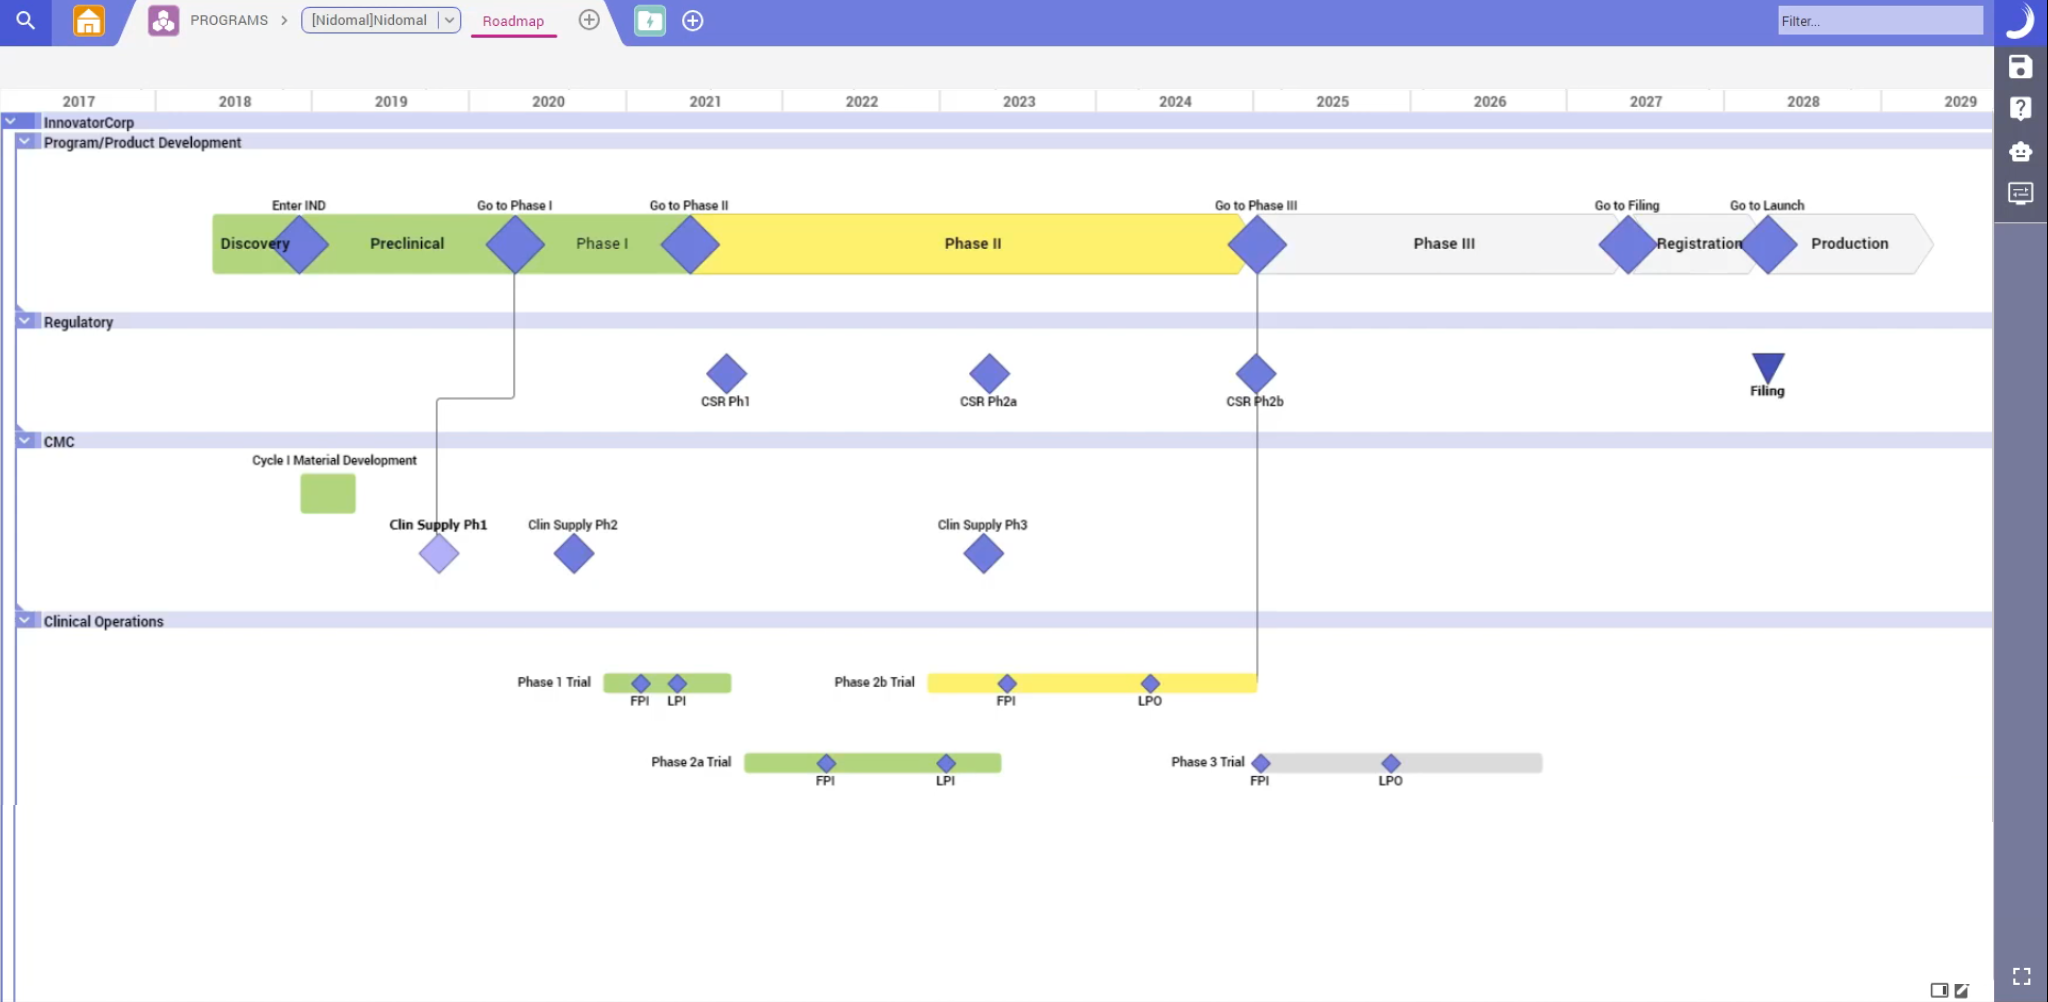This screenshot has height=1002, width=2048.
Task: Click the settings panel icon below the robot
Action: tap(2021, 193)
